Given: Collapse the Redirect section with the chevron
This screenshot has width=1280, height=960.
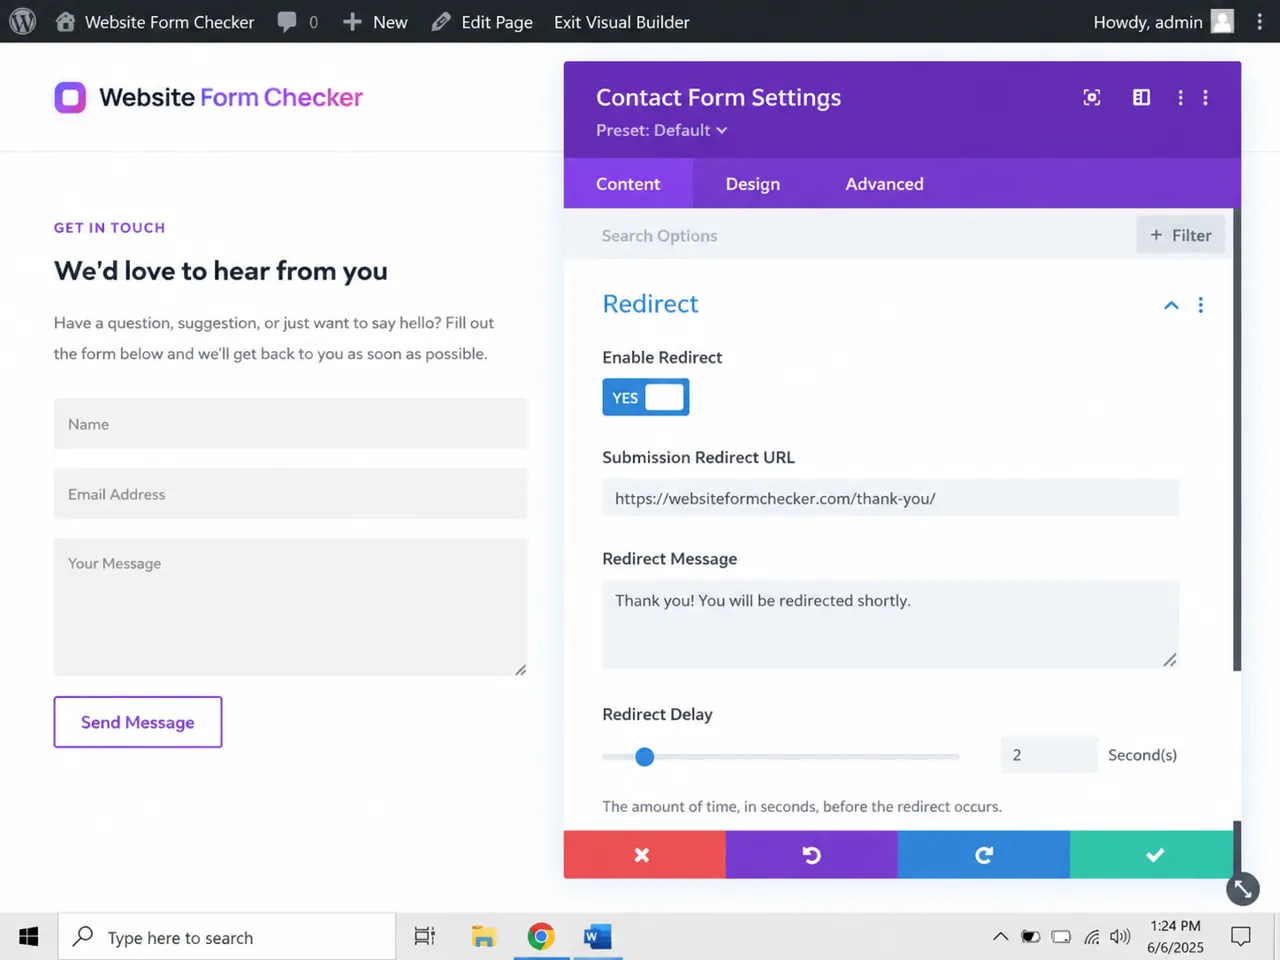Looking at the screenshot, I should tap(1171, 305).
